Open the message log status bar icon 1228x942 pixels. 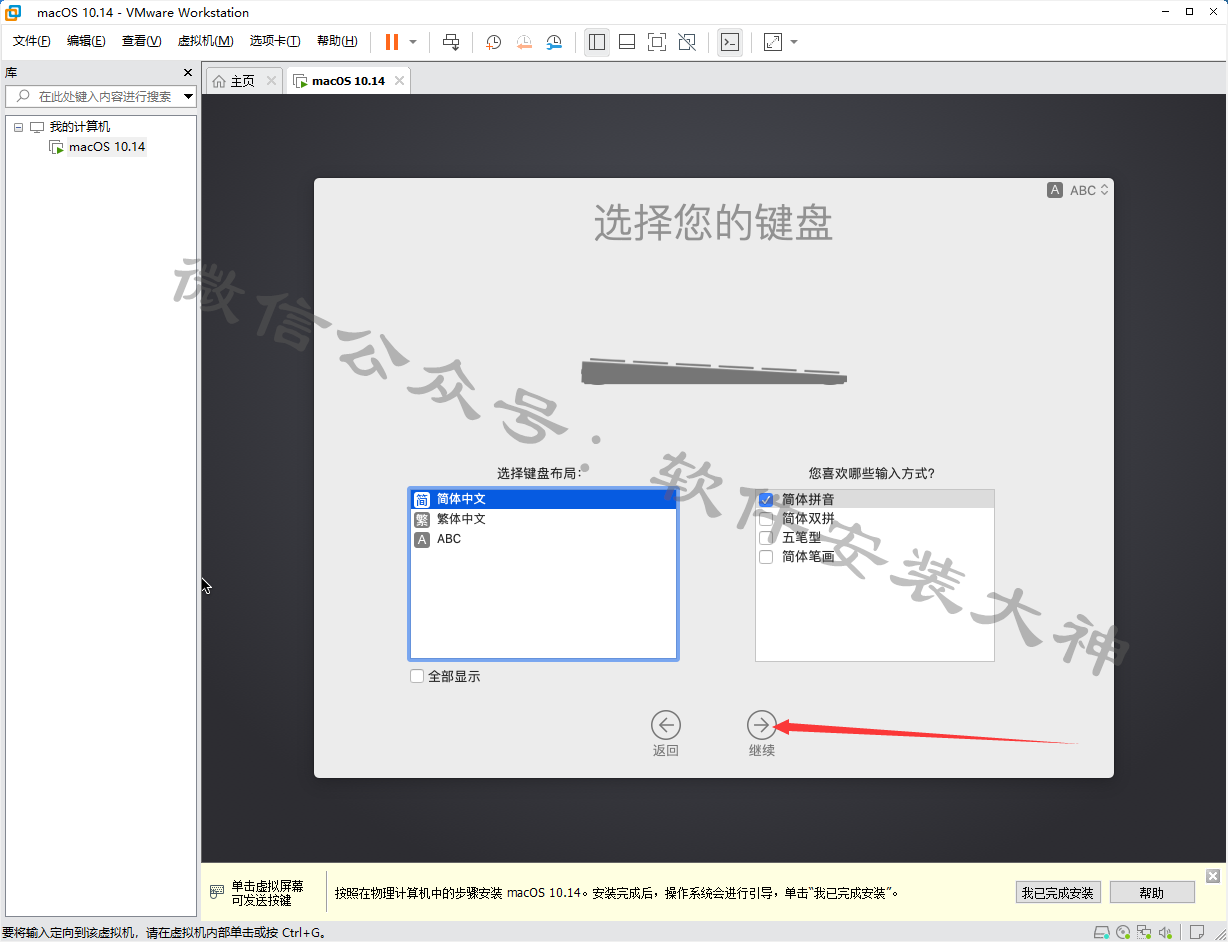1195,932
